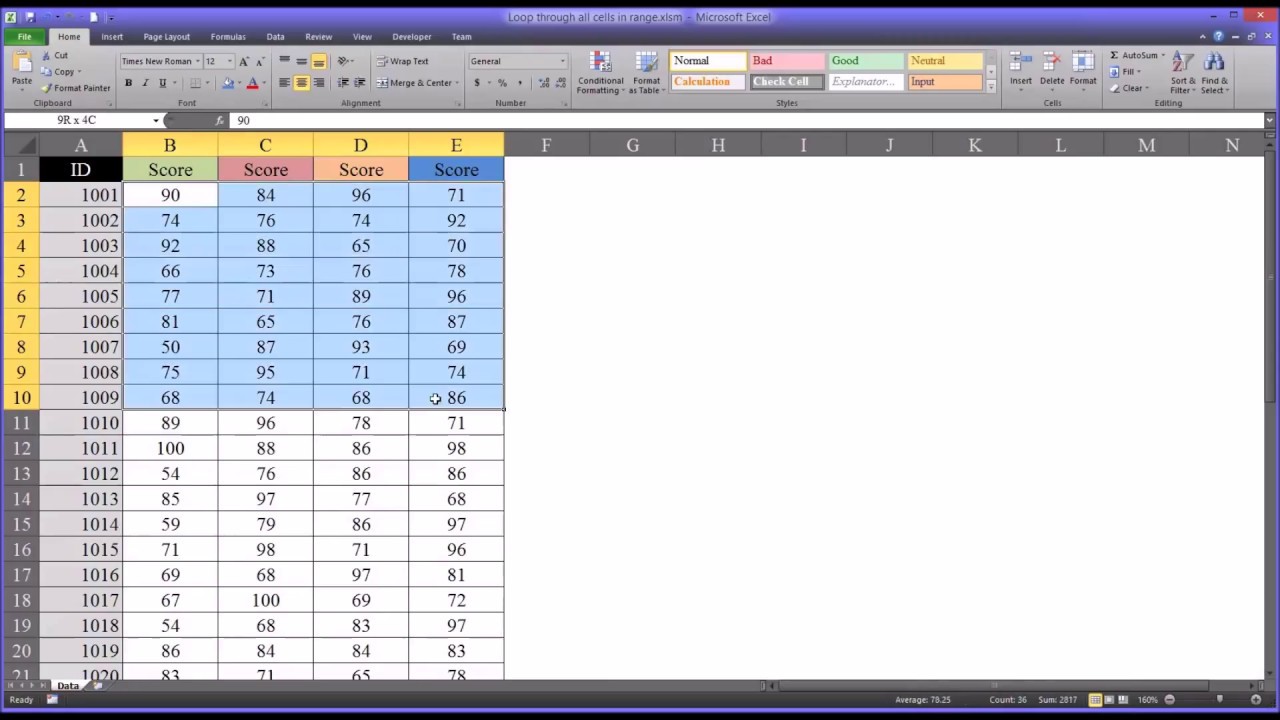Open Sort & Filter
This screenshot has height=720, width=1280.
(x=1183, y=73)
